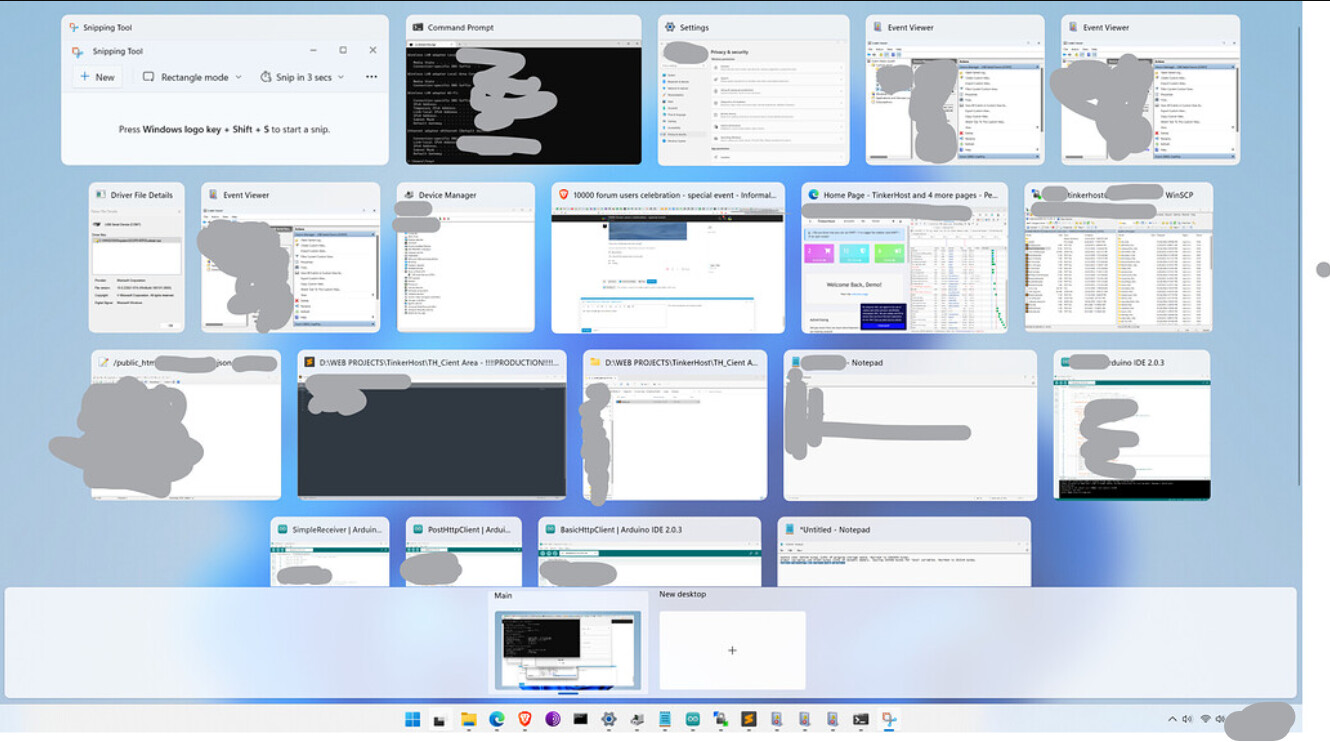Open the Snip in 3 secs dropdown
The height and width of the screenshot is (742, 1330).
[302, 77]
